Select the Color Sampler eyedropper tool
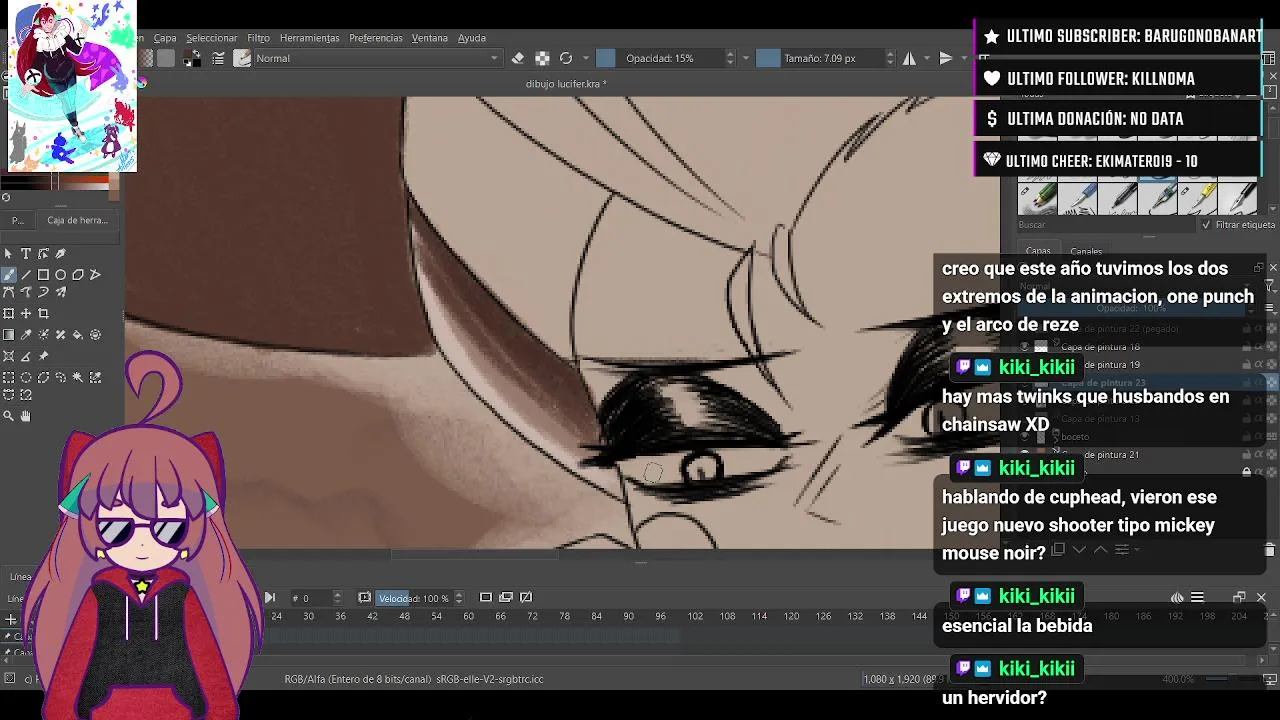The image size is (1280, 720). click(x=26, y=335)
